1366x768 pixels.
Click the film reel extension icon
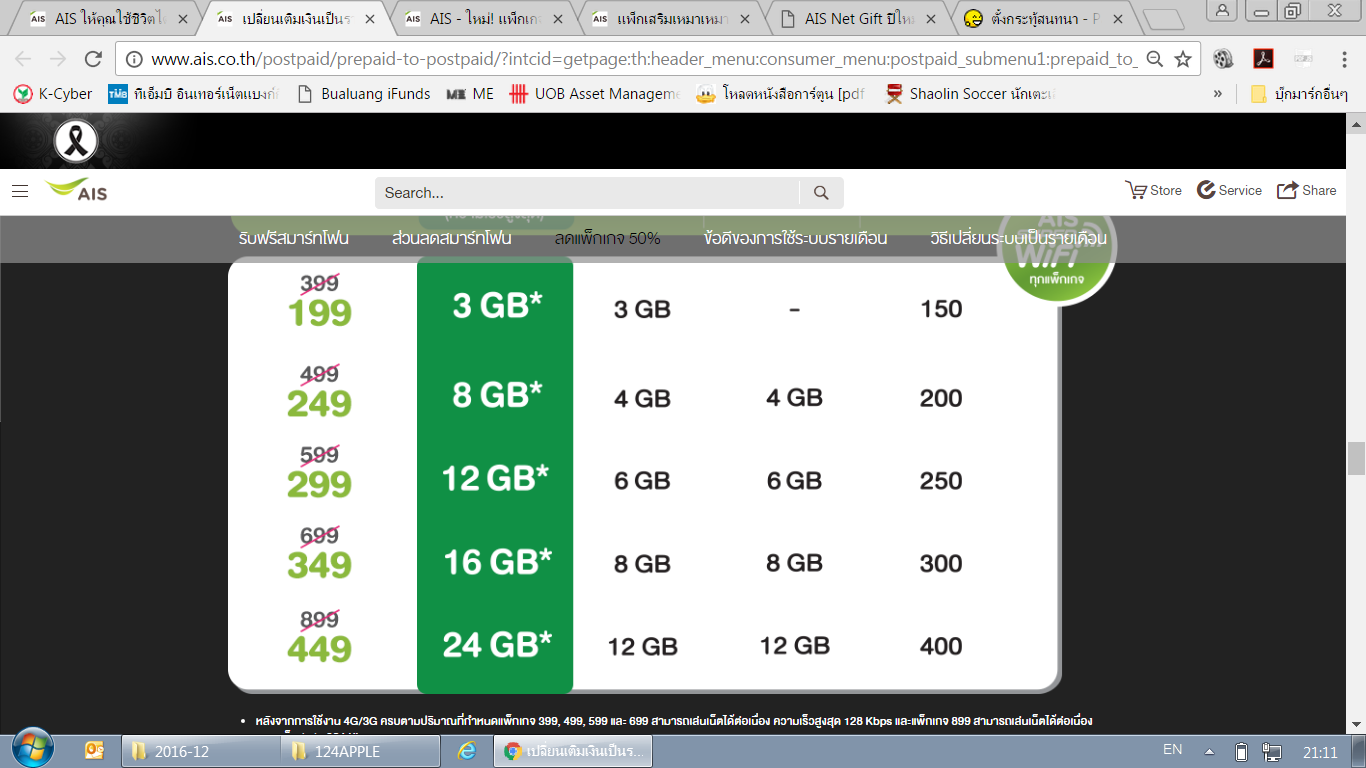tap(1223, 59)
